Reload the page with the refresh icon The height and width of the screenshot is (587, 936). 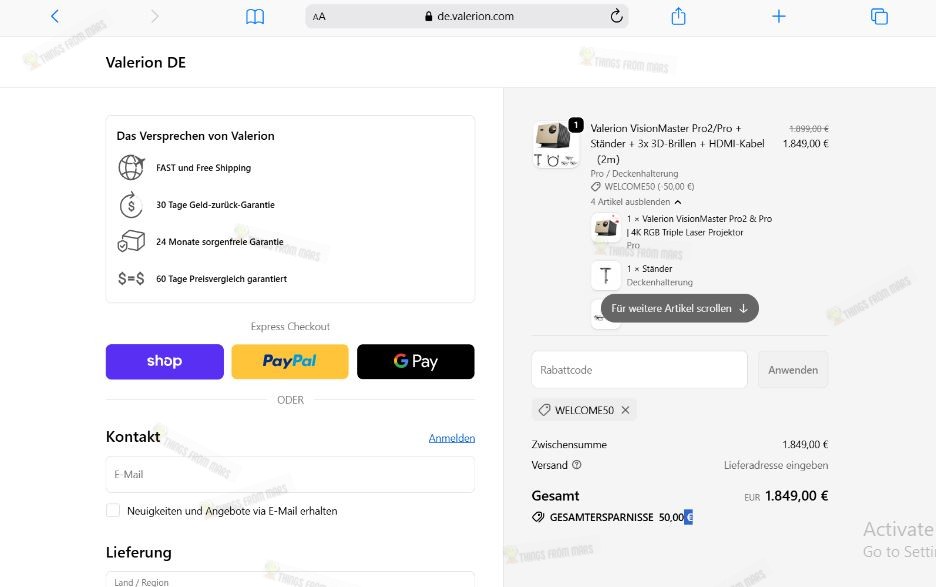click(x=616, y=16)
